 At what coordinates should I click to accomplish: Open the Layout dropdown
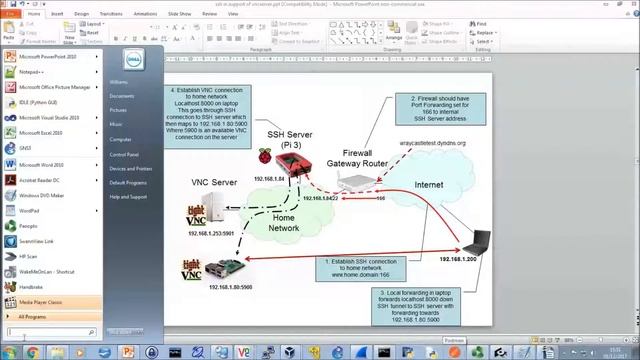coord(92,24)
